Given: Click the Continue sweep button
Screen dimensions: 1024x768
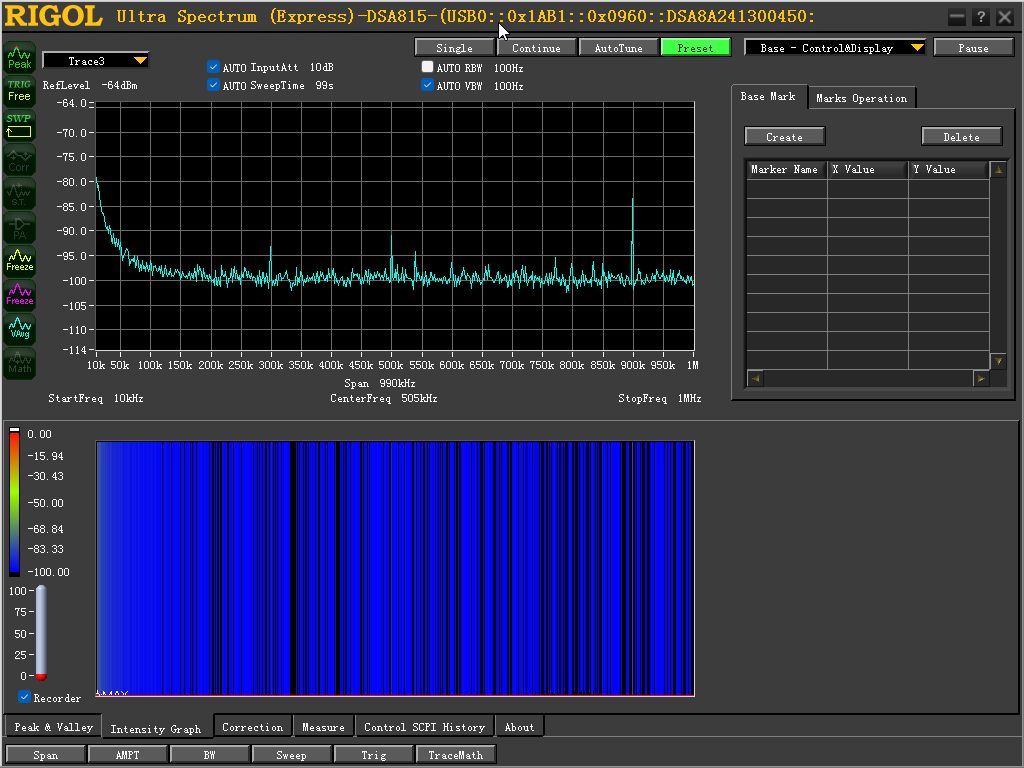Looking at the screenshot, I should 536,48.
